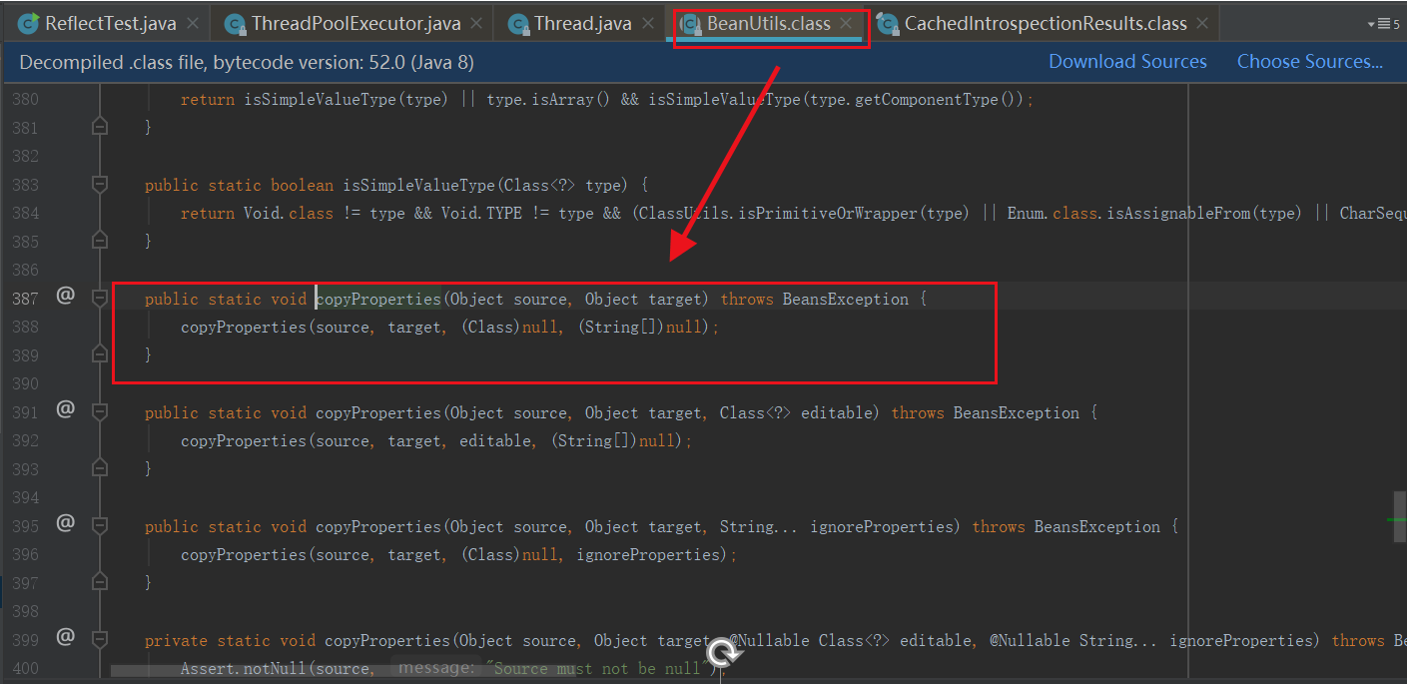Click copyProperties call on line 392
Image resolution: width=1407 pixels, height=684 pixels.
pos(243,441)
